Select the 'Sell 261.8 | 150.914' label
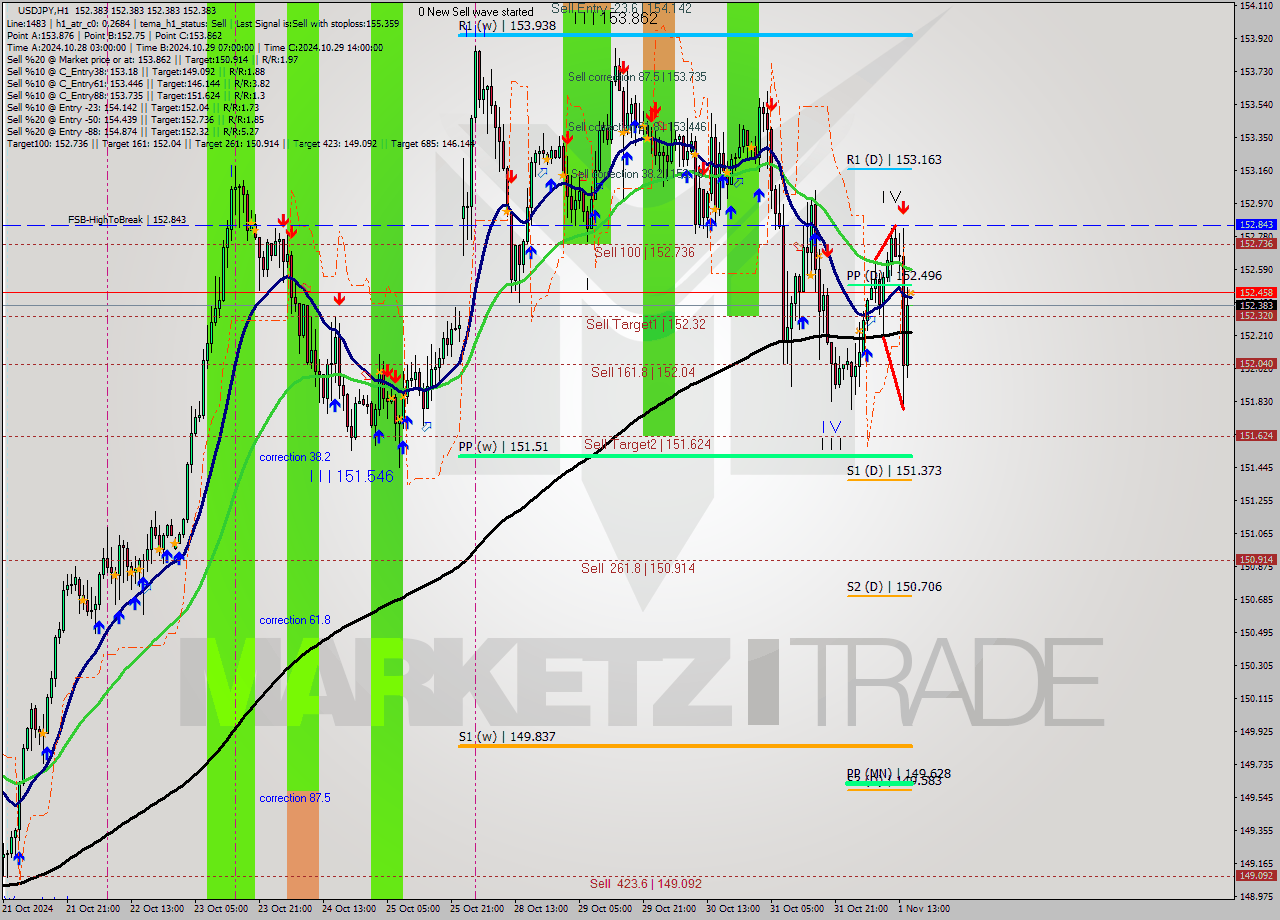Image resolution: width=1280 pixels, height=920 pixels. (x=638, y=568)
